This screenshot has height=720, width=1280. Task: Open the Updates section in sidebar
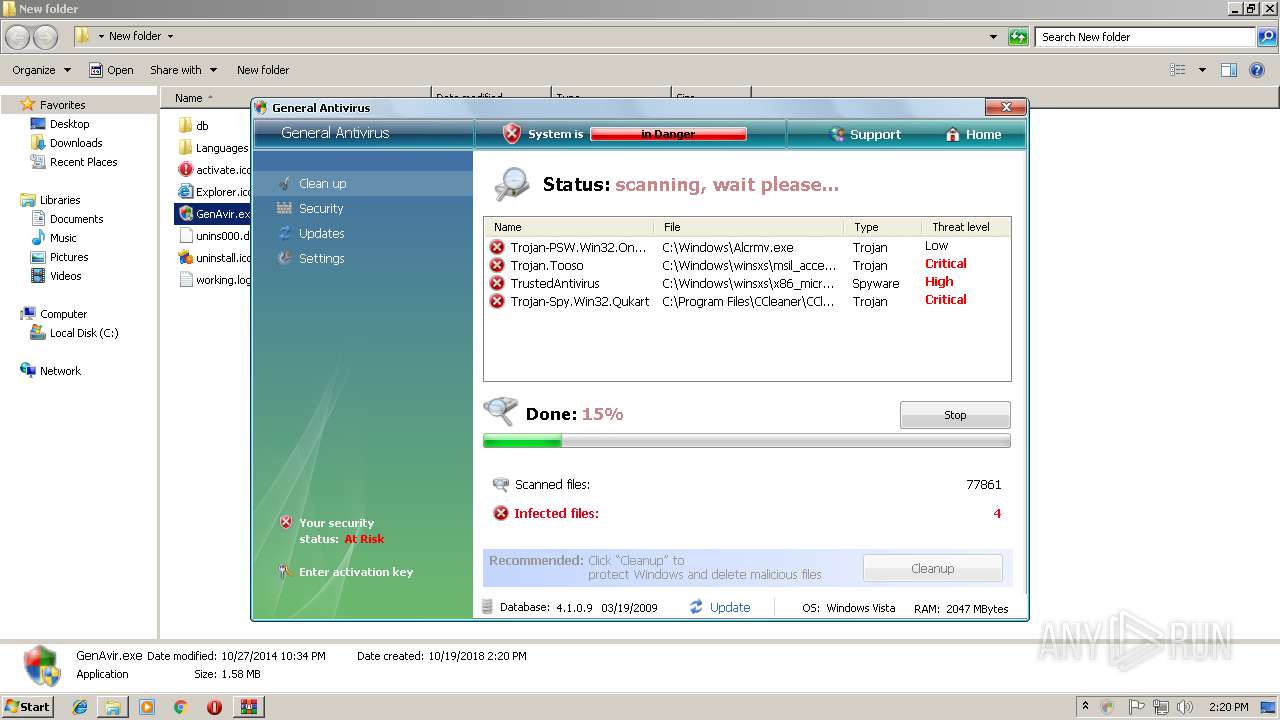pyautogui.click(x=321, y=234)
